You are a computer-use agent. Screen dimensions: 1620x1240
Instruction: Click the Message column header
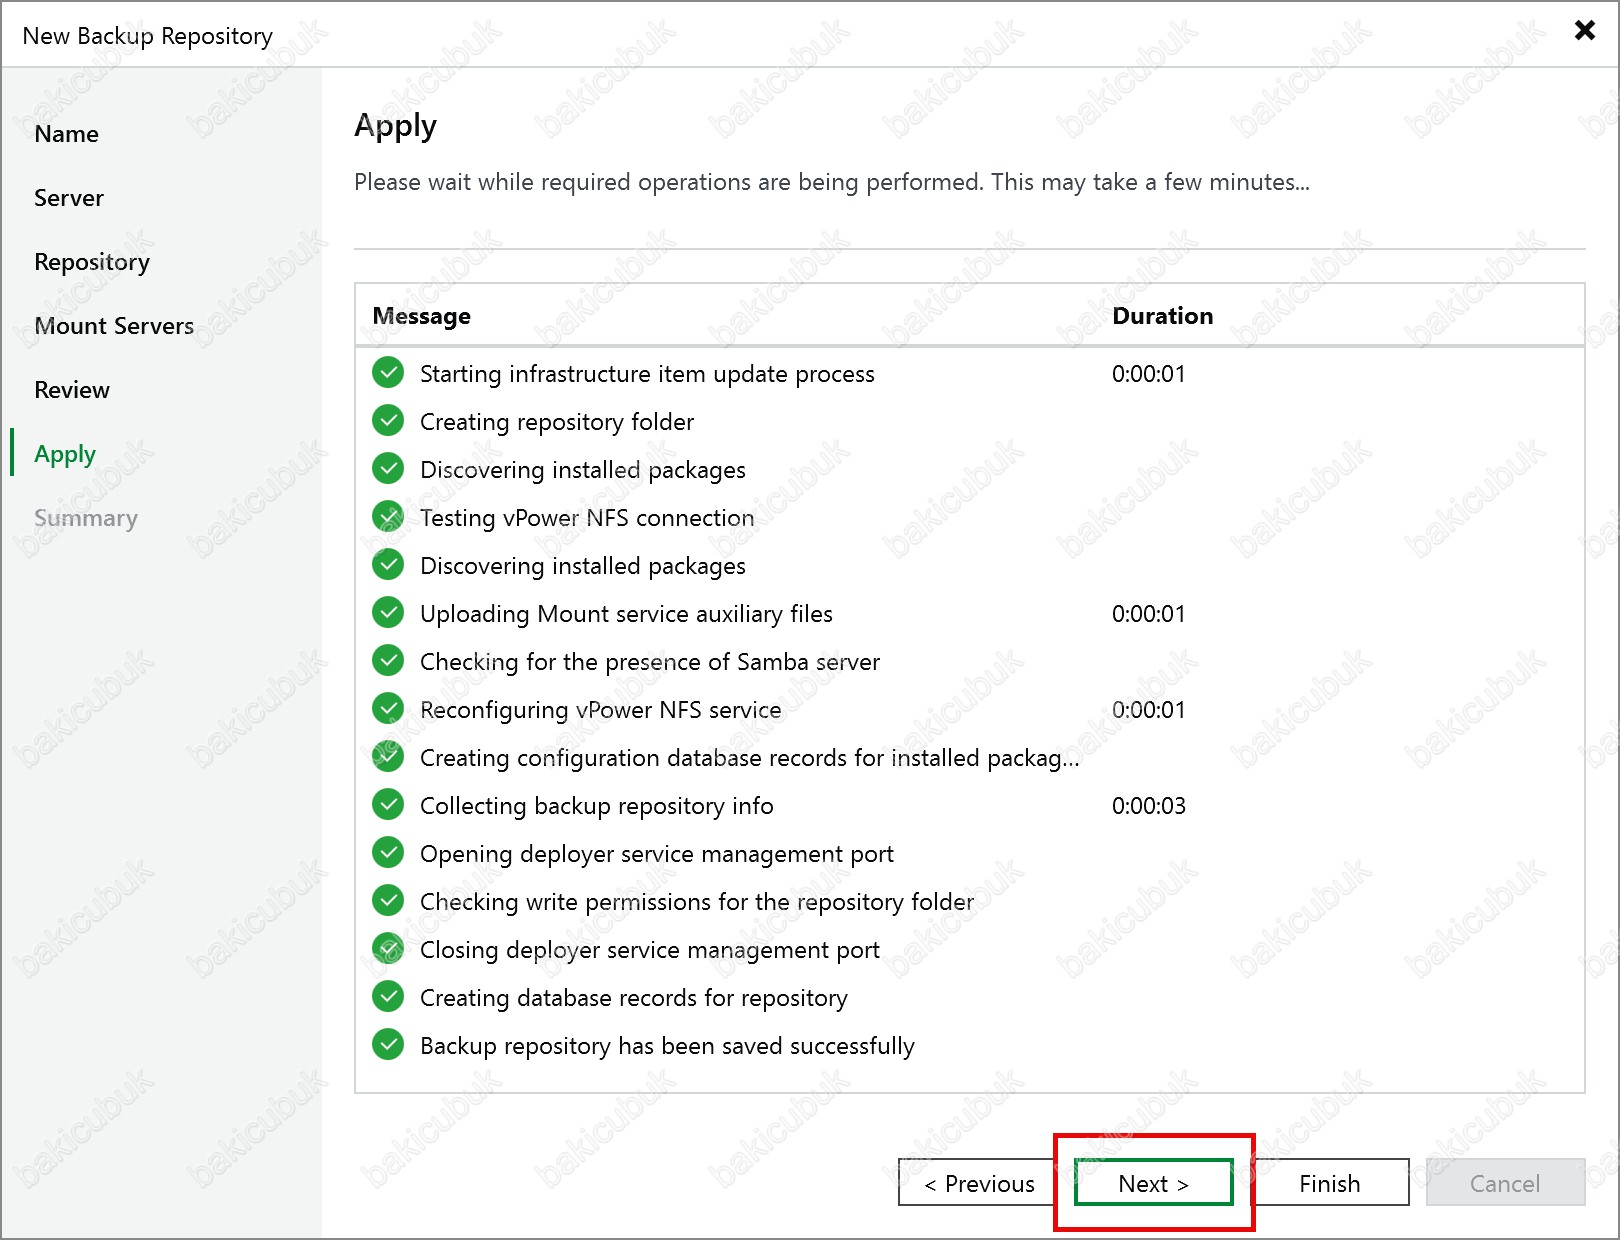coord(421,316)
